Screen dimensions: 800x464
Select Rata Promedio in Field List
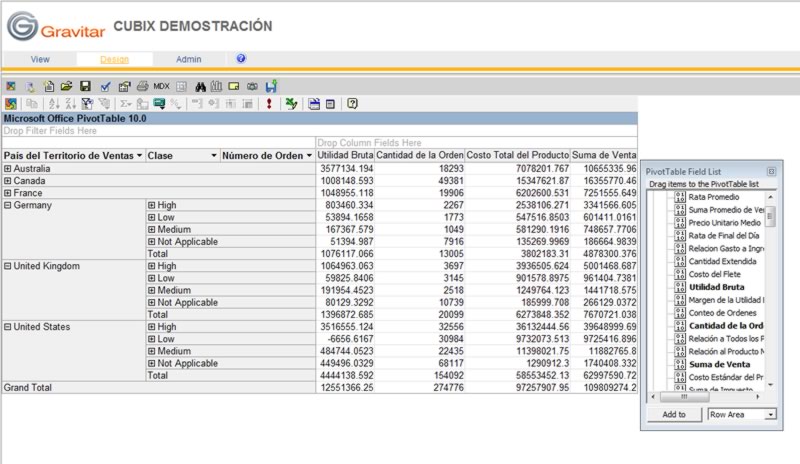click(714, 197)
